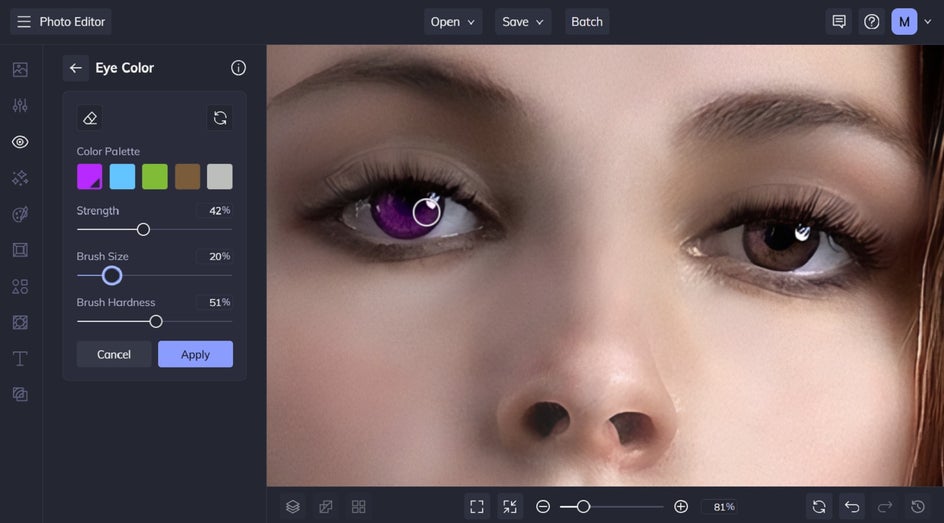Zoom in with the plus icon
This screenshot has height=523, width=944.
point(681,507)
